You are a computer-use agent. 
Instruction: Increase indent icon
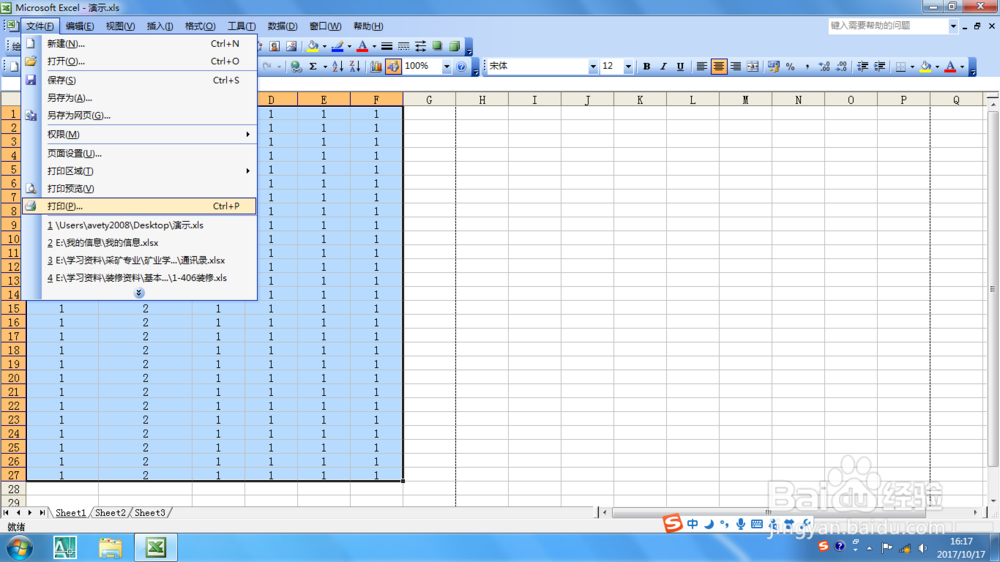[x=879, y=66]
